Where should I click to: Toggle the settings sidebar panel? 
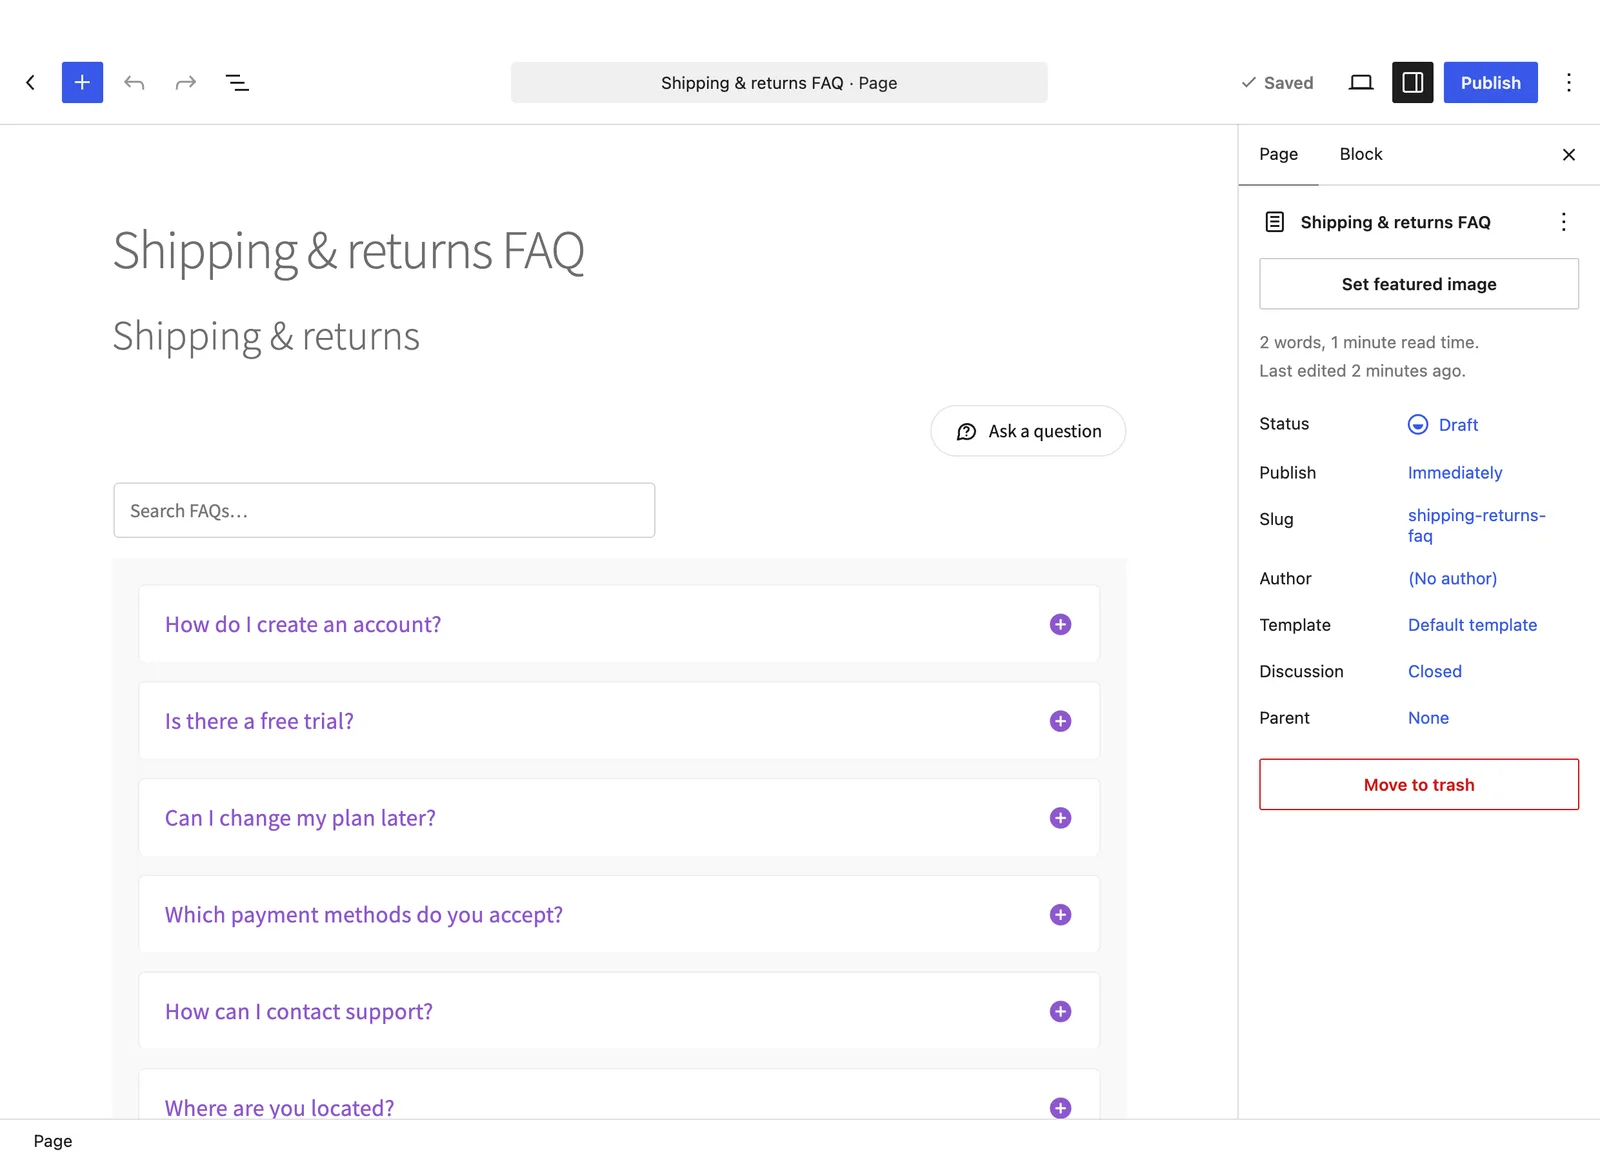1413,82
